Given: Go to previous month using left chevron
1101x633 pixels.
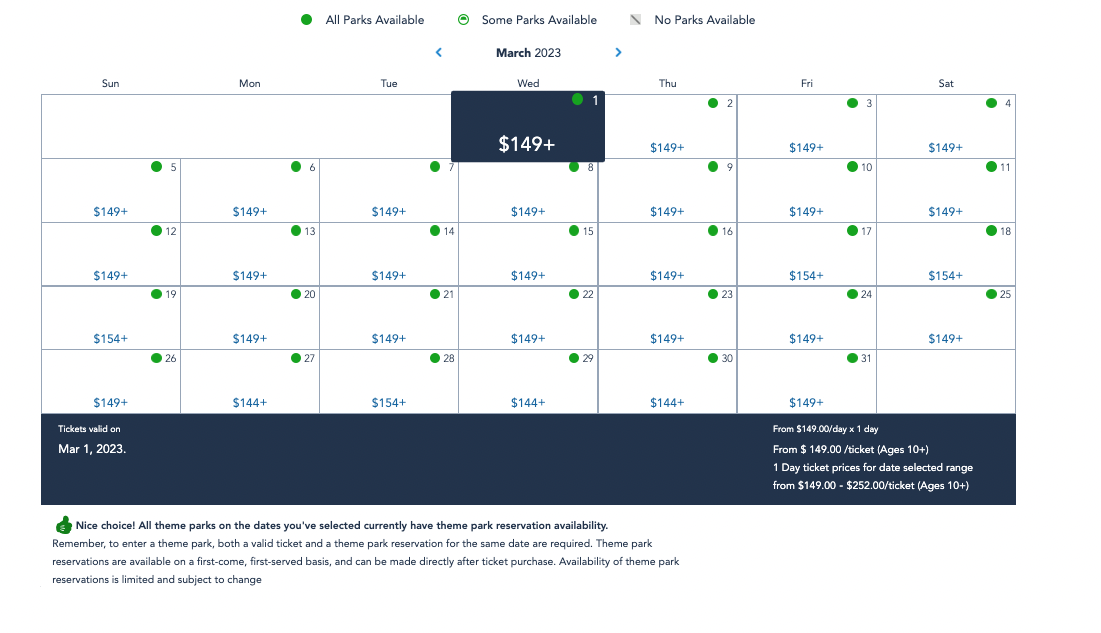Looking at the screenshot, I should [439, 53].
